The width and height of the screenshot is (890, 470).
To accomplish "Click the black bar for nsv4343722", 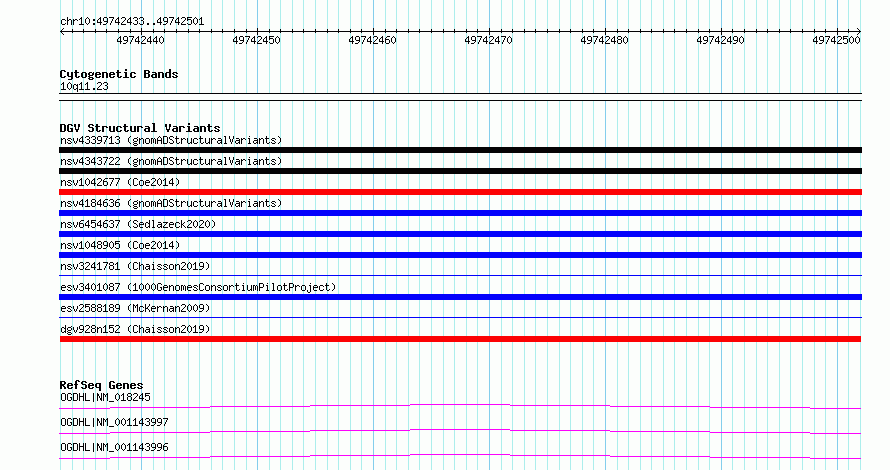I will (460, 171).
